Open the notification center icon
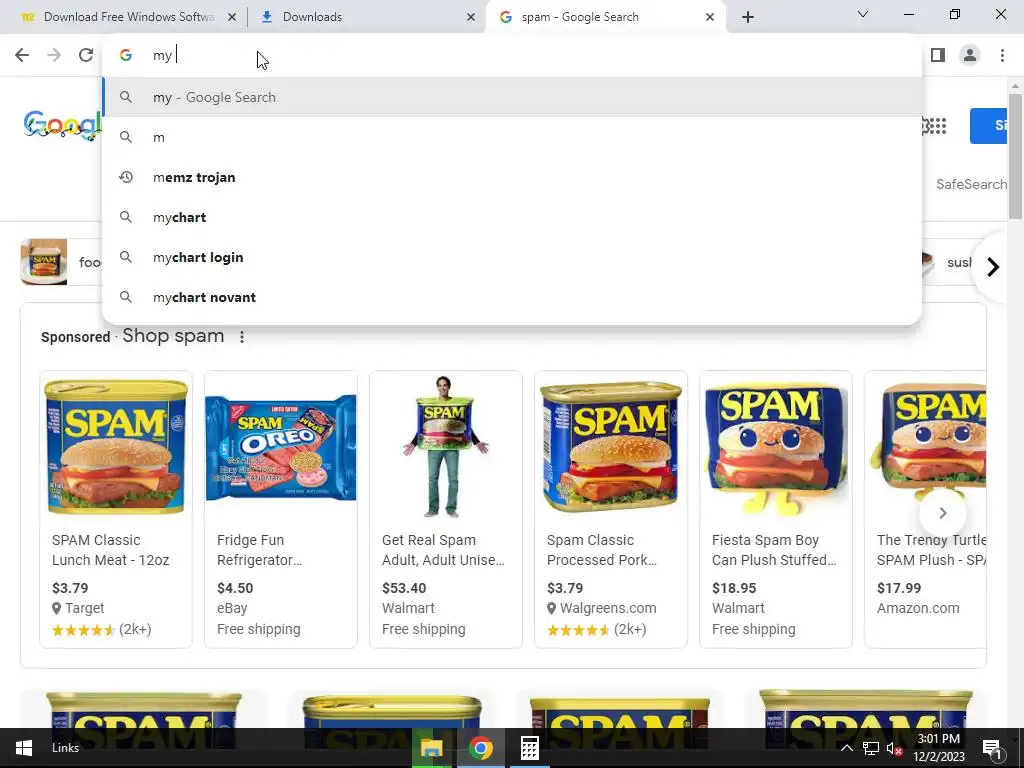Screen dimensions: 1024x768 click(x=993, y=749)
